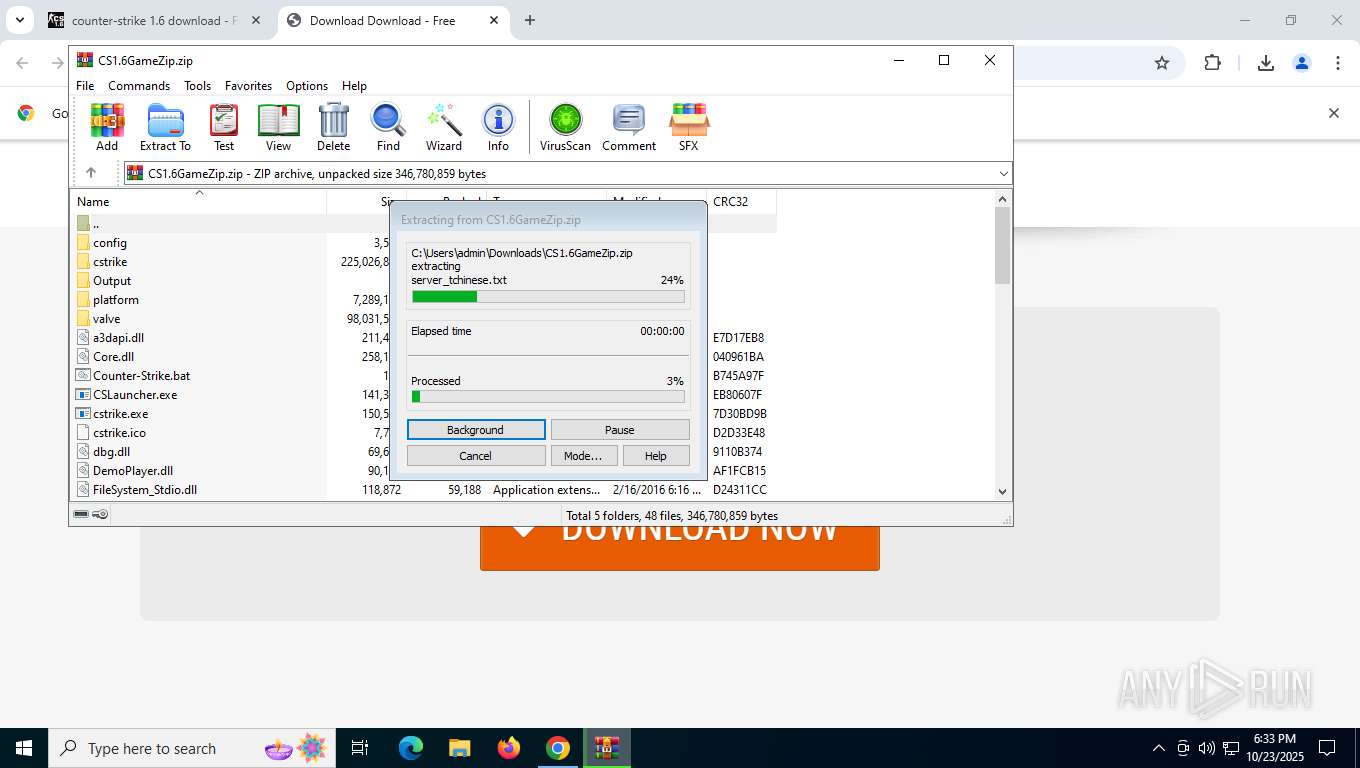Click the file extraction progress bar

548,296
